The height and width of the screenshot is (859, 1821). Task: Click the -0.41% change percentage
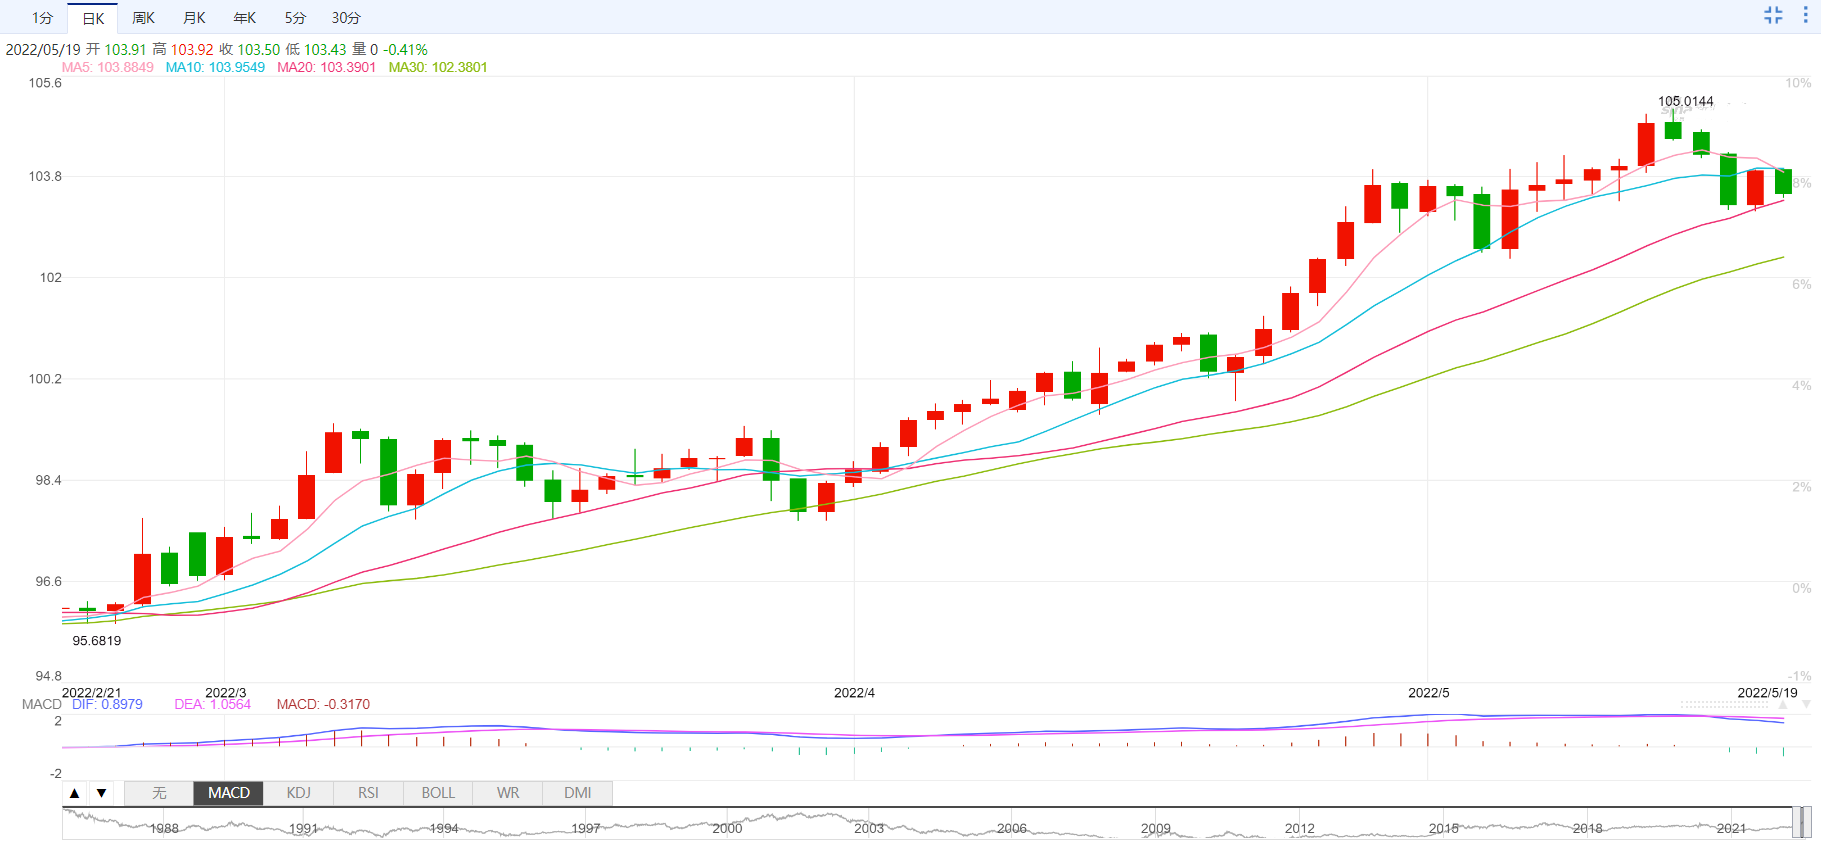point(405,49)
